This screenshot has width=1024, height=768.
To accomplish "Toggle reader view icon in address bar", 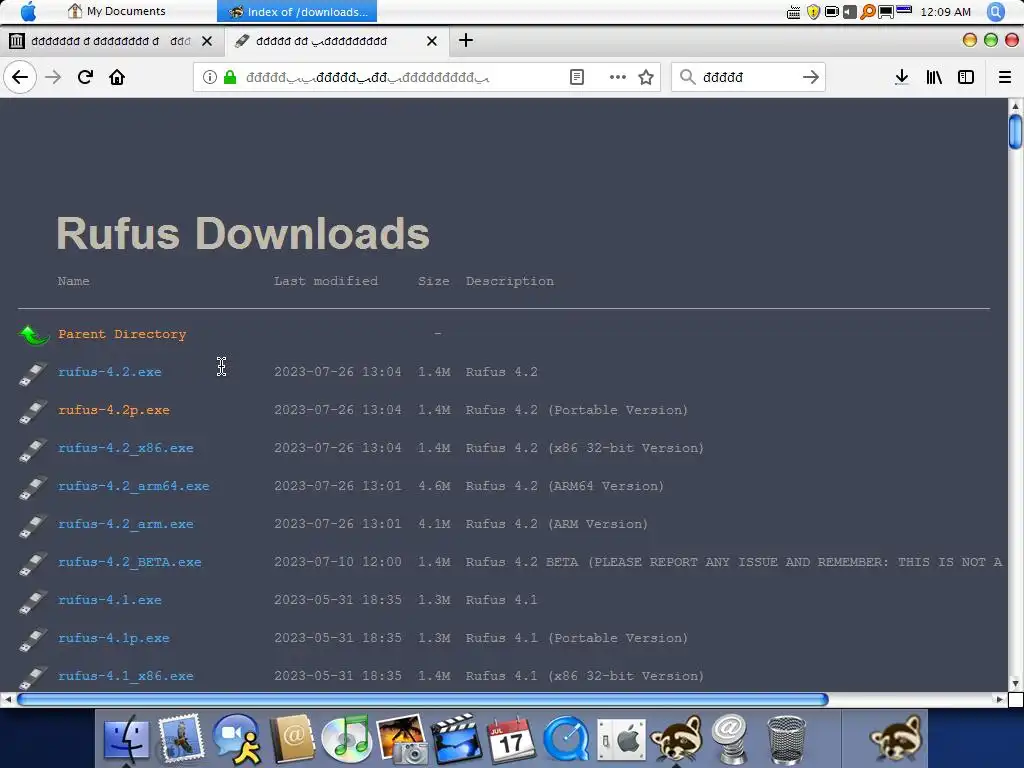I will tap(577, 77).
